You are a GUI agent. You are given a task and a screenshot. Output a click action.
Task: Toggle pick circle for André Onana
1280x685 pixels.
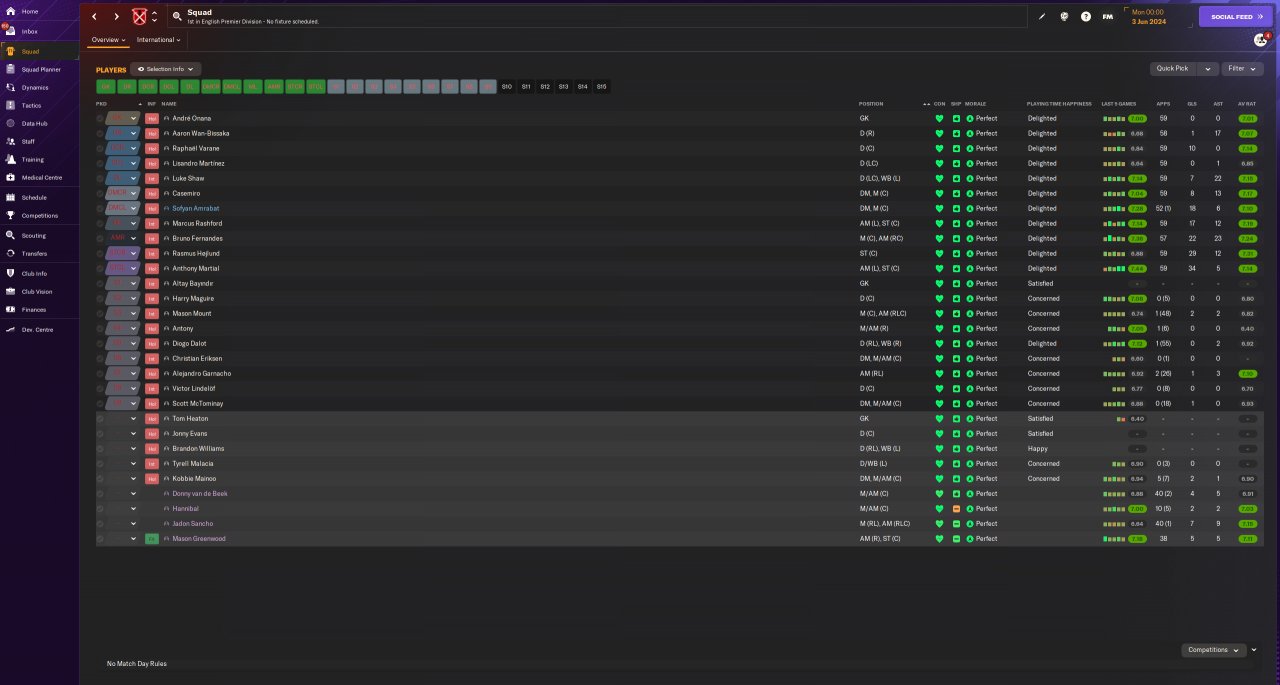(x=100, y=118)
